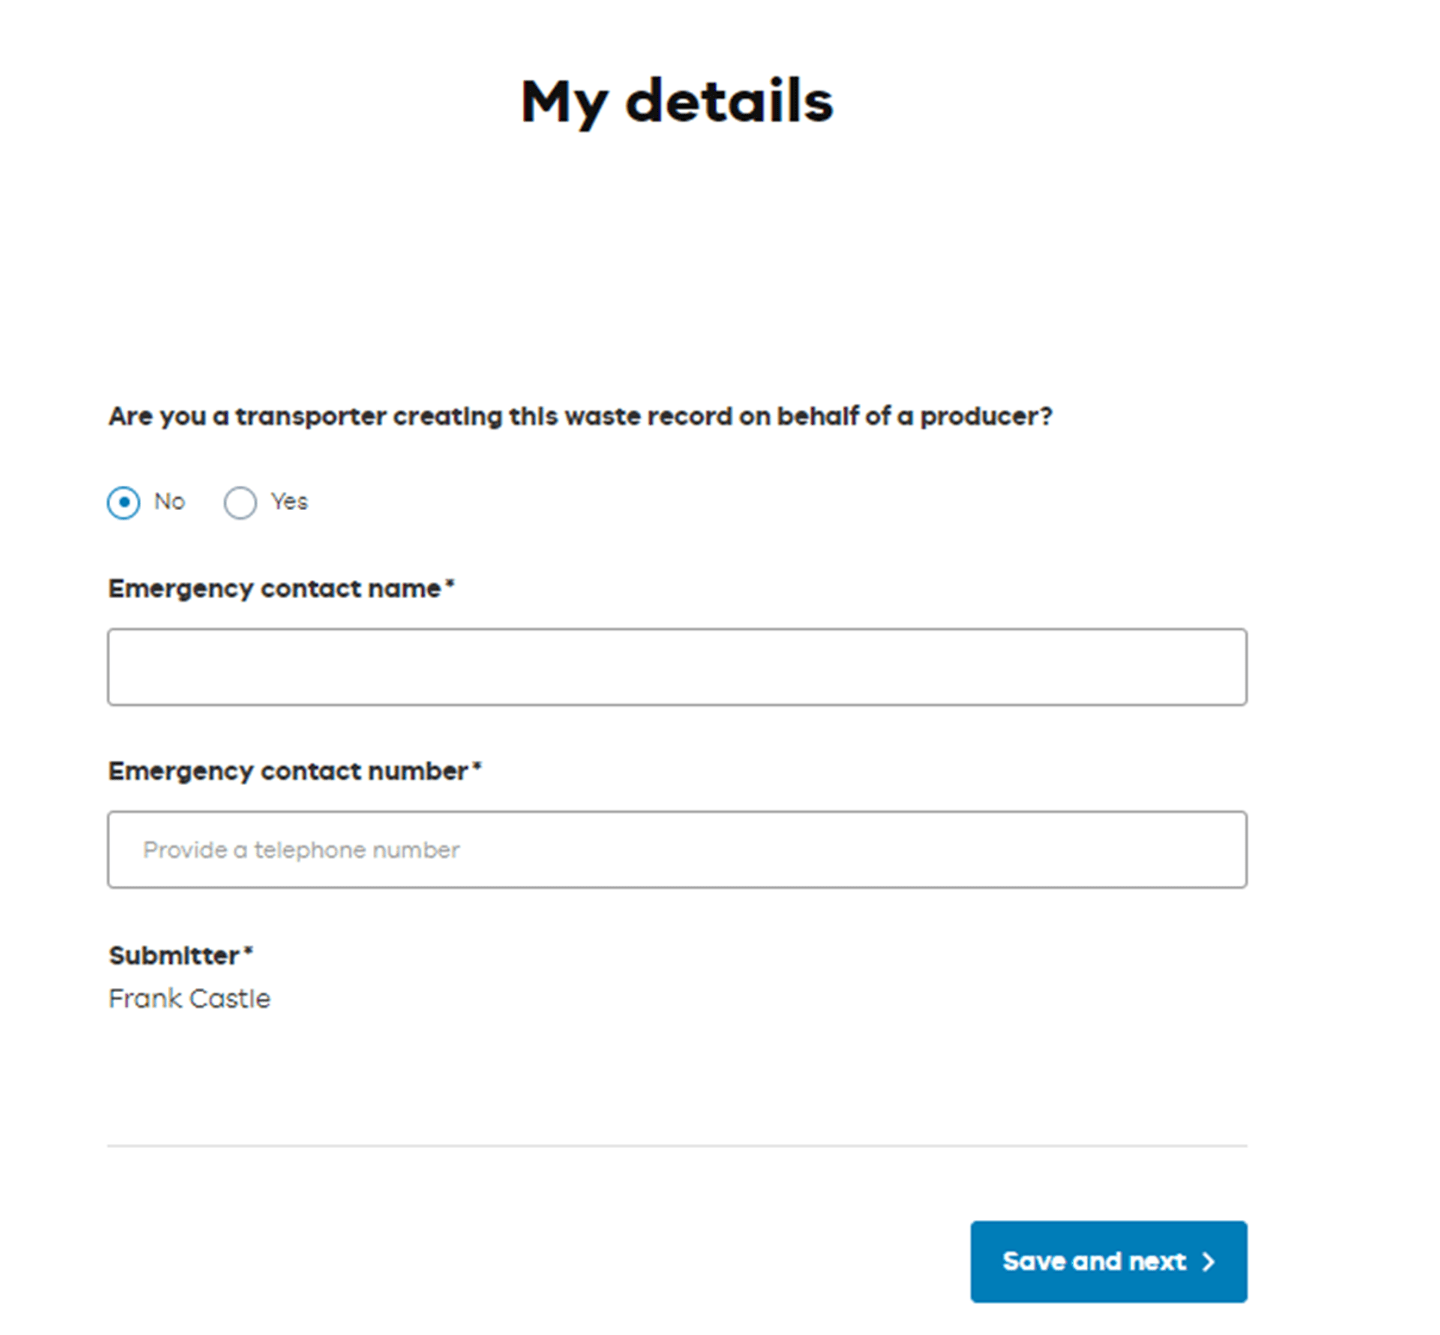Screen dimensions: 1440x1335
Task: Click the Emergency contact name input field
Action: point(677,666)
